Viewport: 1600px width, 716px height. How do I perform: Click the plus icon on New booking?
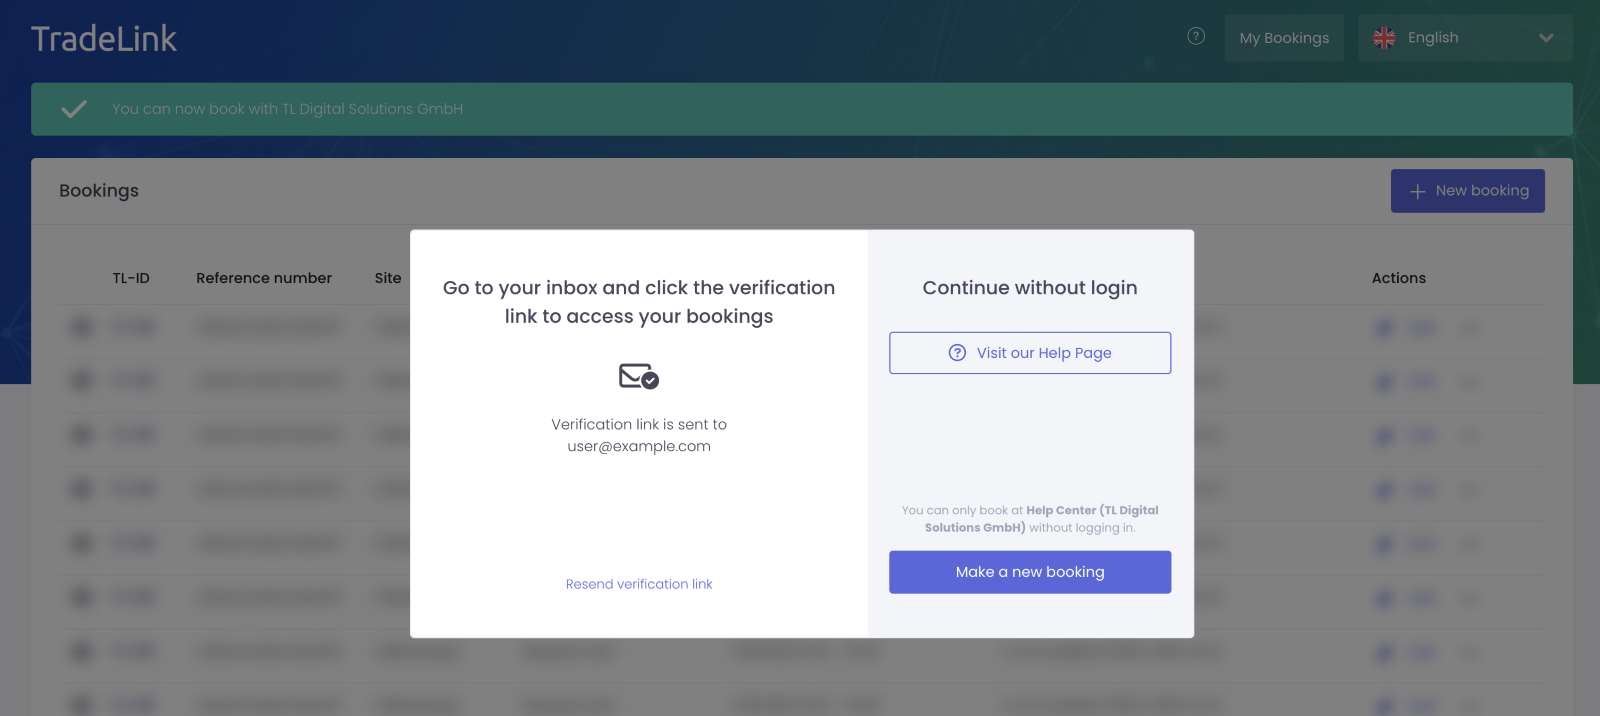point(1417,191)
